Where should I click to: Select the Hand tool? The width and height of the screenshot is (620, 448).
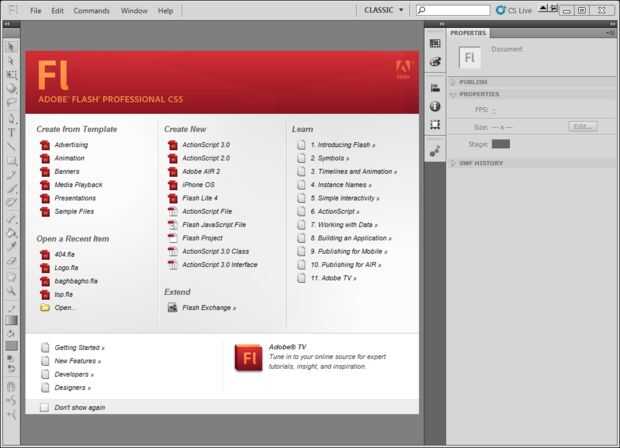[11, 277]
